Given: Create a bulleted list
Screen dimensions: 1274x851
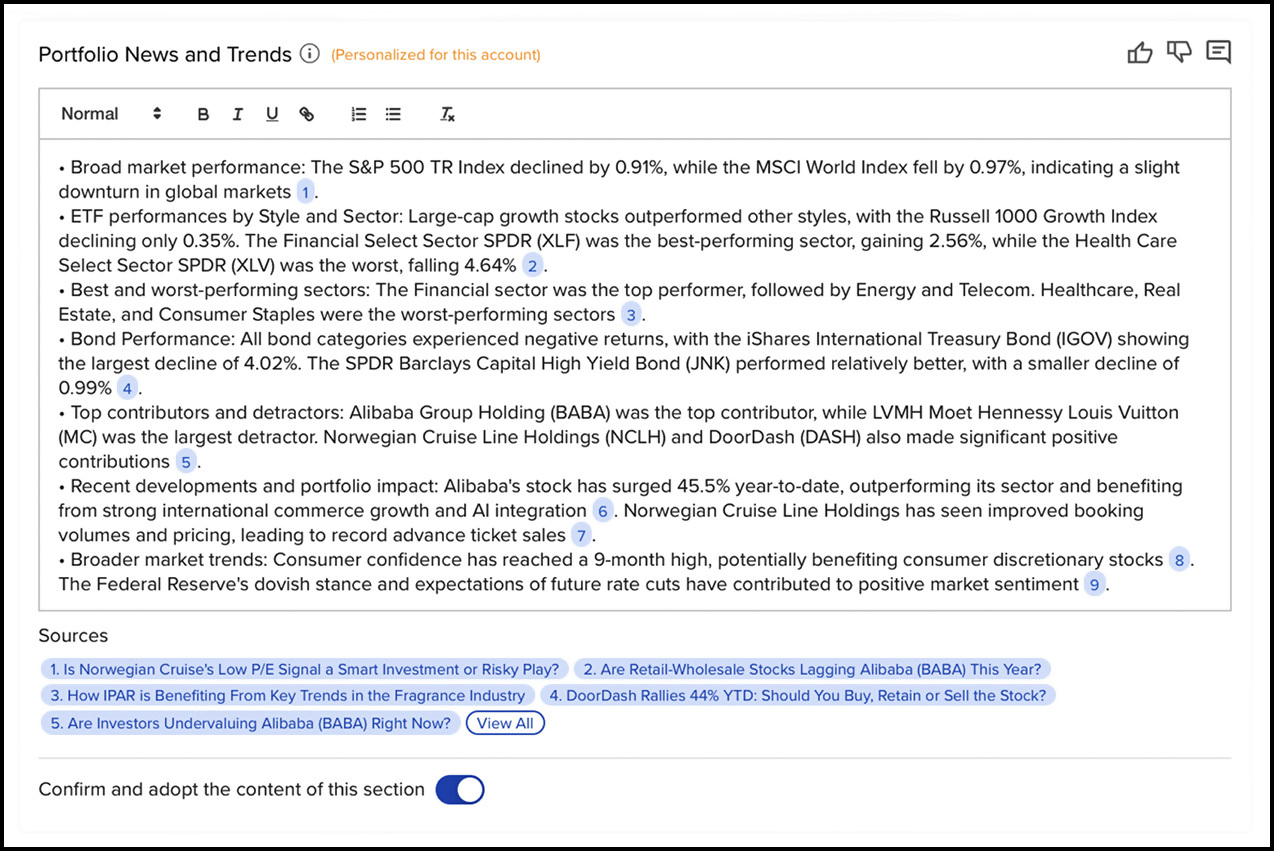Looking at the screenshot, I should 393,114.
